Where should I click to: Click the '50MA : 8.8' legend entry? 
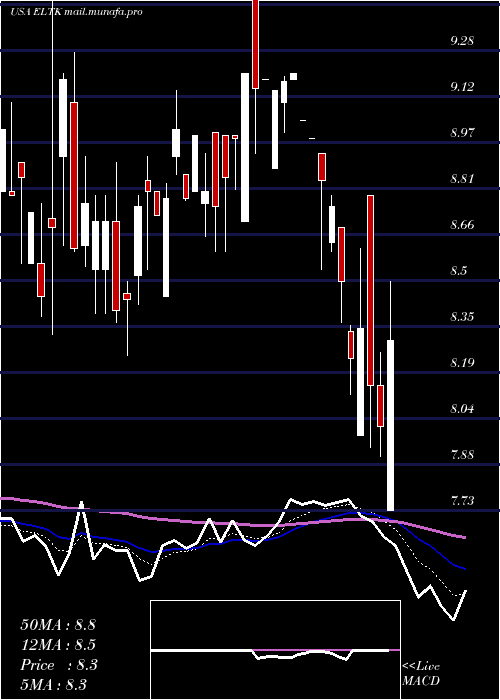pyautogui.click(x=58, y=625)
